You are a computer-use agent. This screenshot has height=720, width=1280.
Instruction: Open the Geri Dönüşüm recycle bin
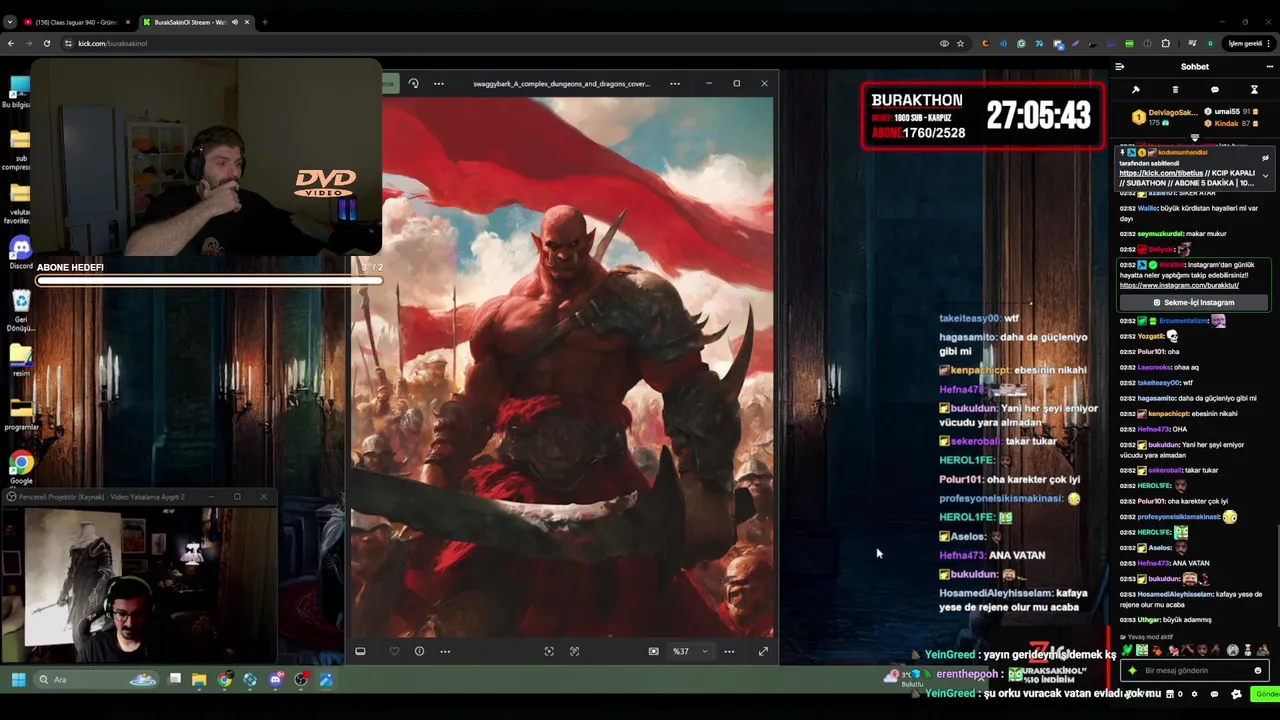(21, 310)
